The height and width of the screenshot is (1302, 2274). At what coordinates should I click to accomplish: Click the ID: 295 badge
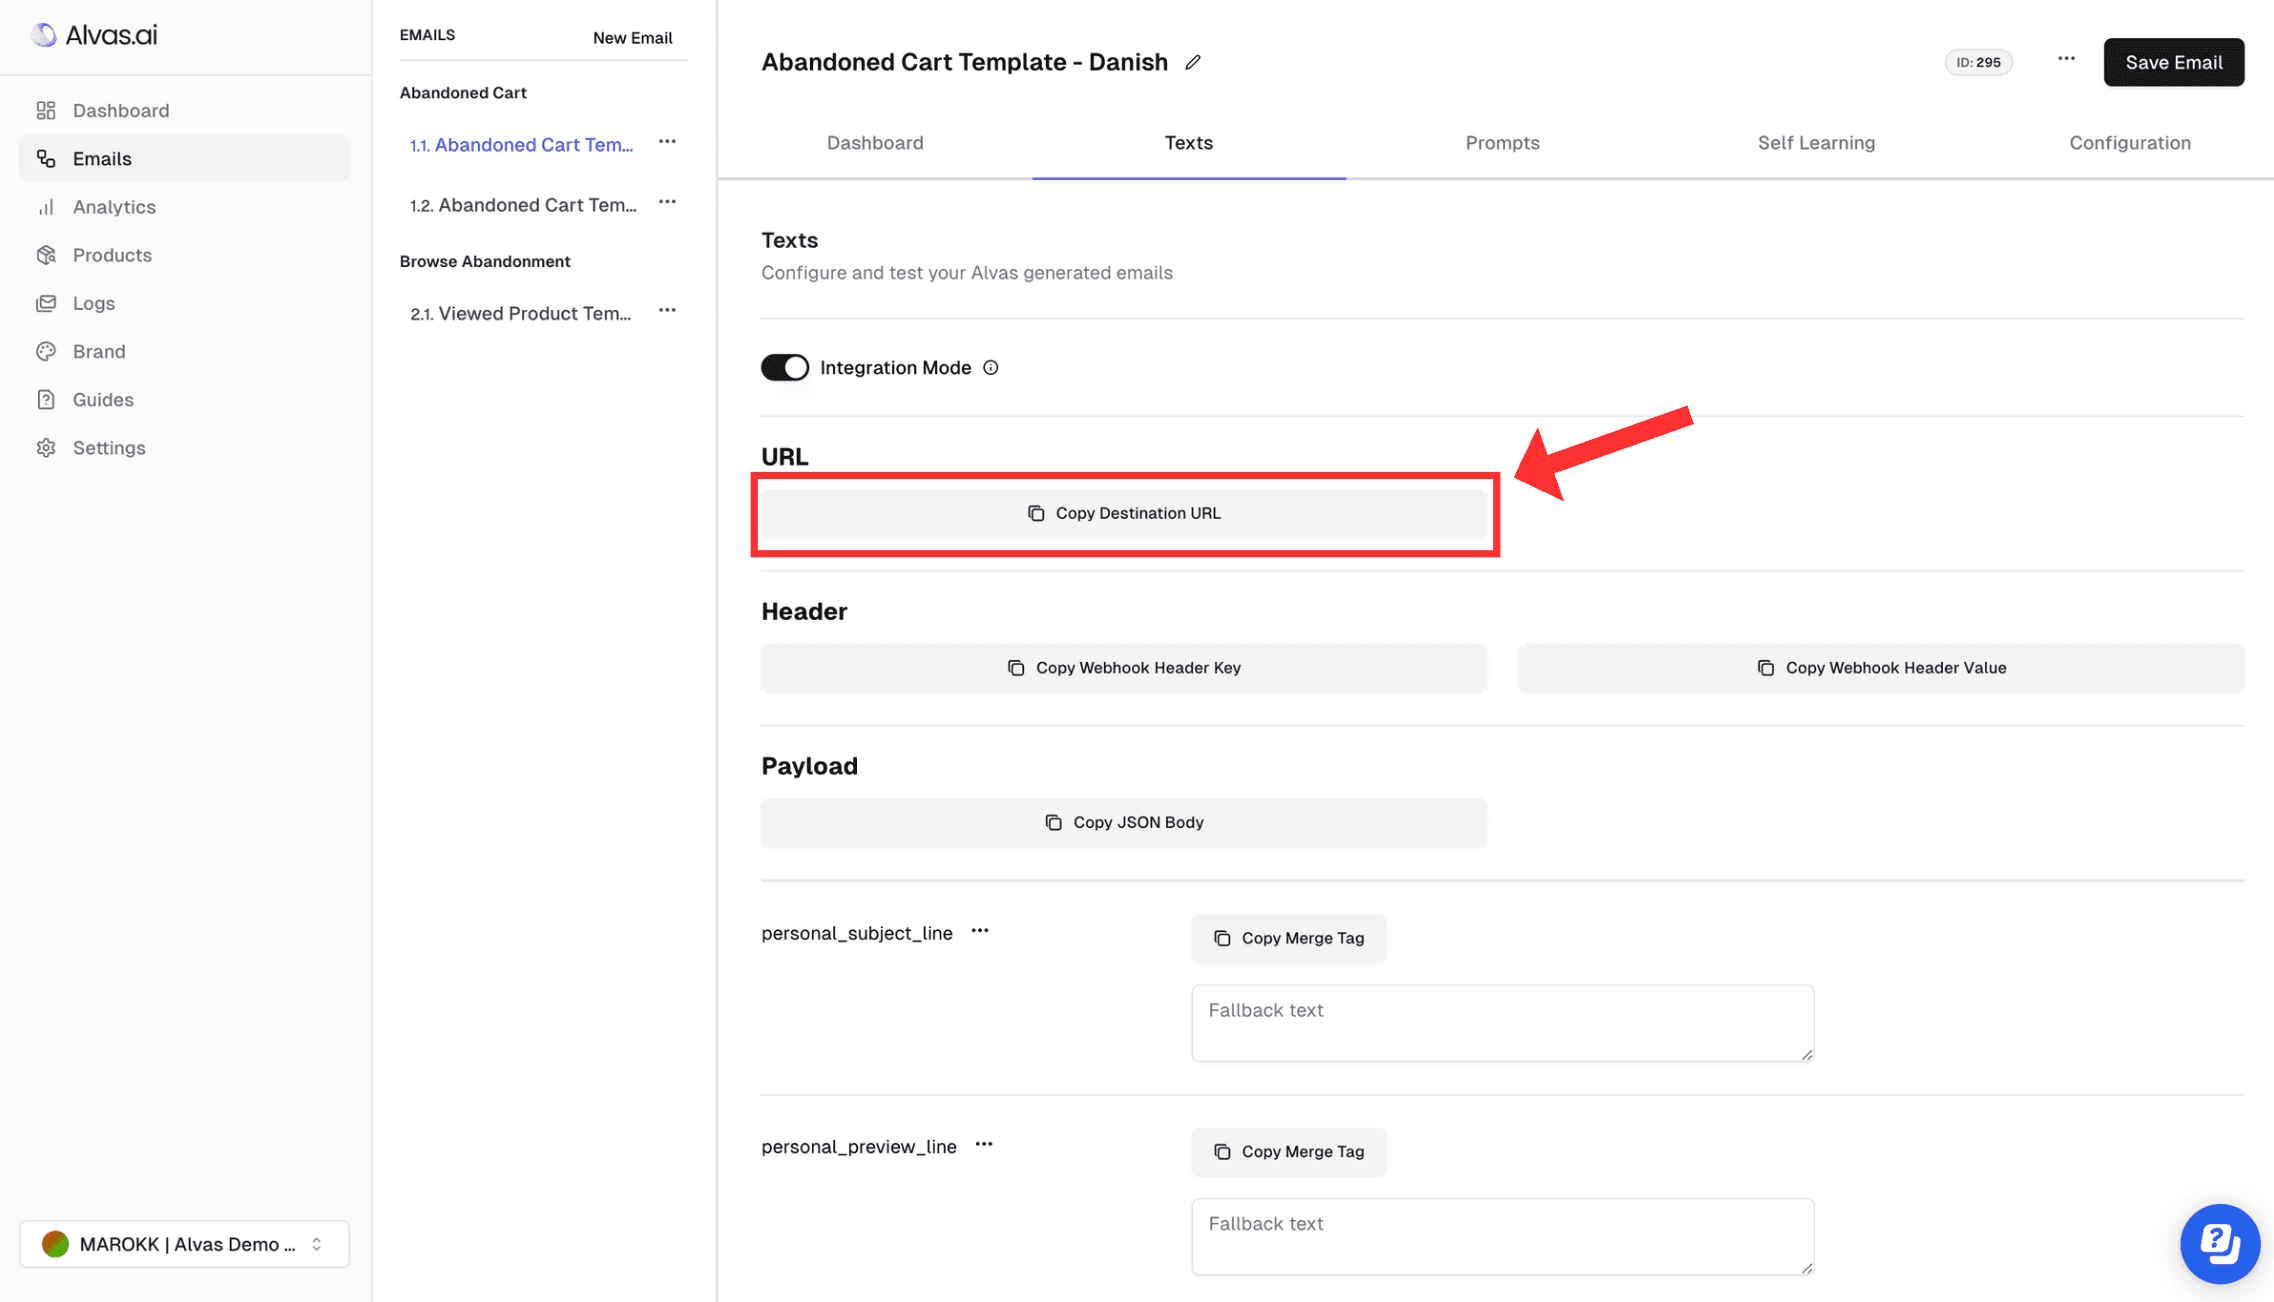(1977, 62)
